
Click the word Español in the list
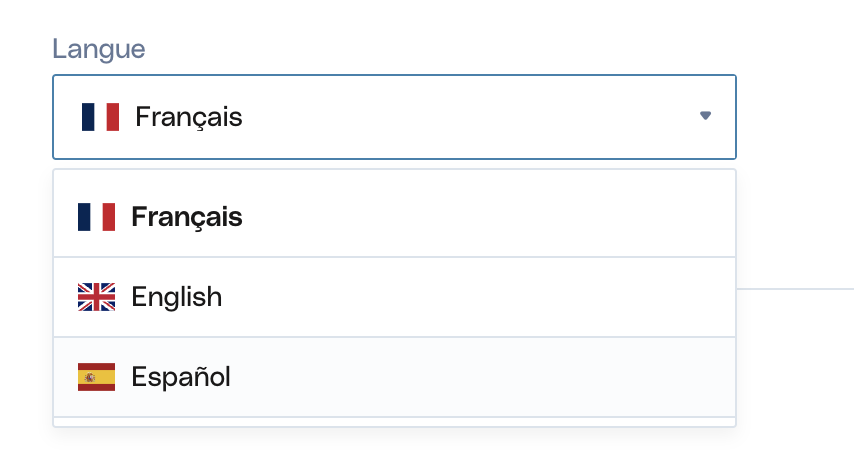coord(181,376)
